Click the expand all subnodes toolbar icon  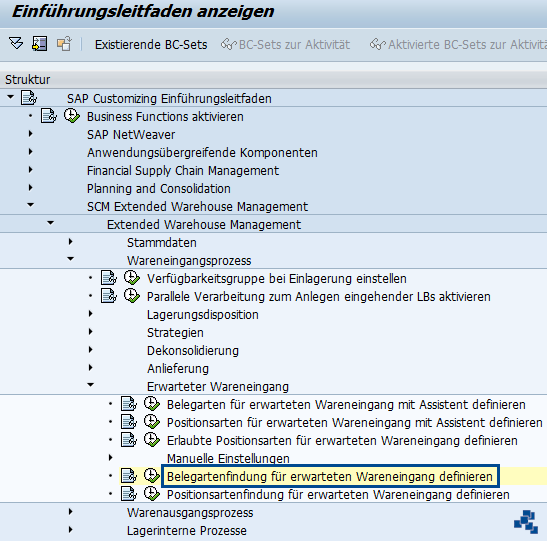point(16,44)
